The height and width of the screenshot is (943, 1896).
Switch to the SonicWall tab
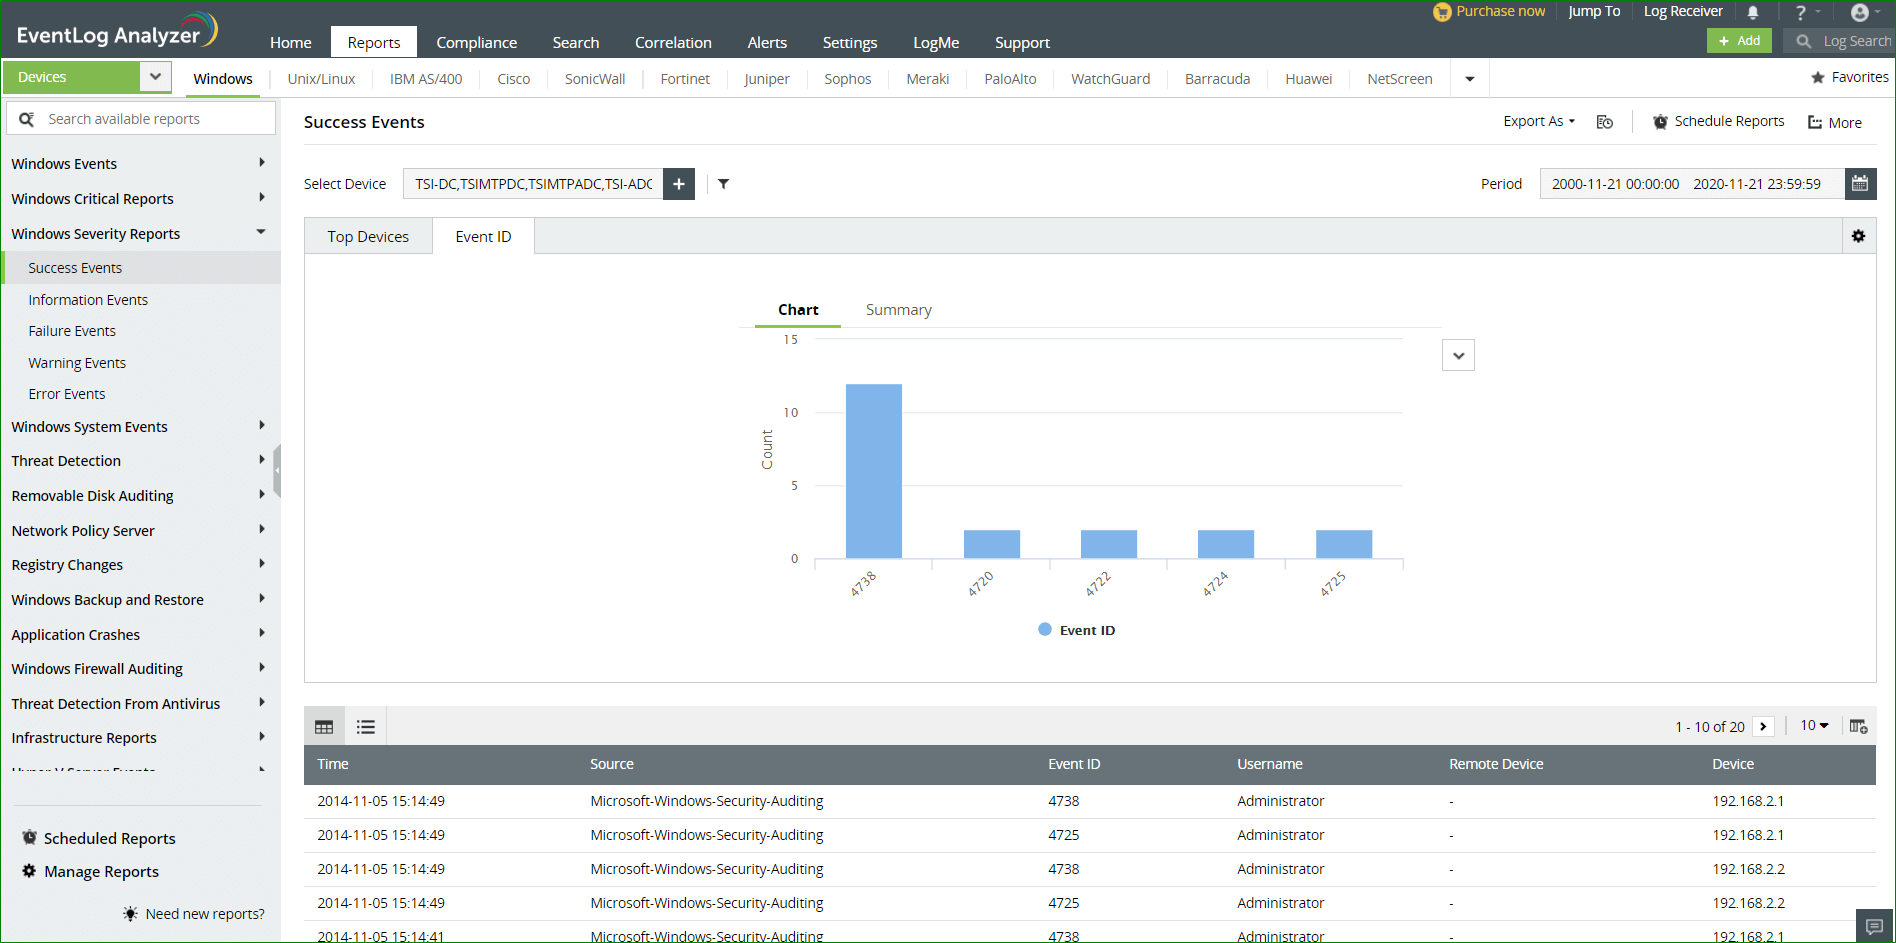[x=595, y=79]
